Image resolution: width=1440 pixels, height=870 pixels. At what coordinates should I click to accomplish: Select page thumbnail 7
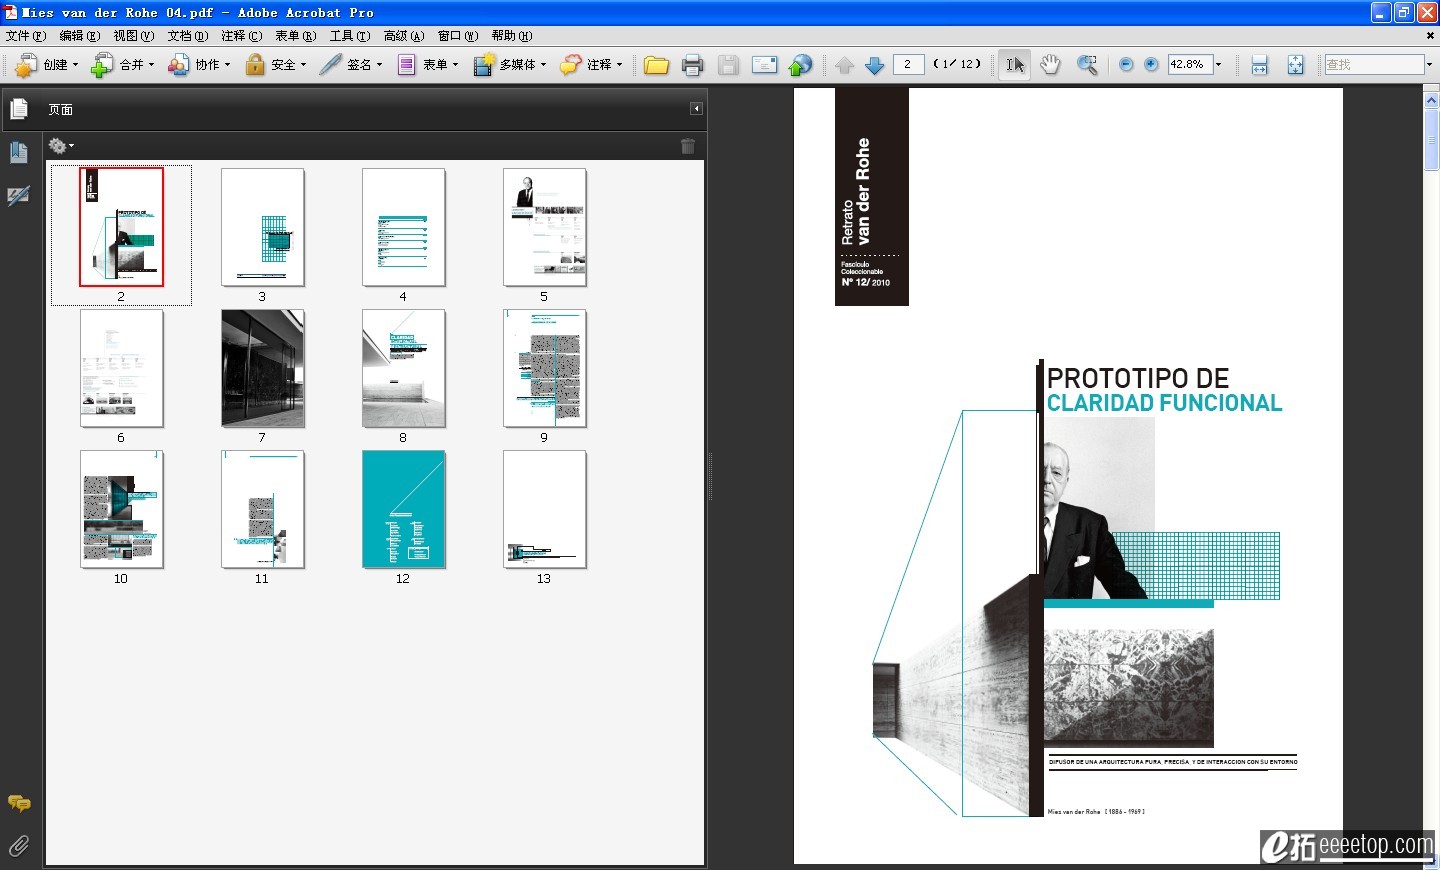point(263,368)
